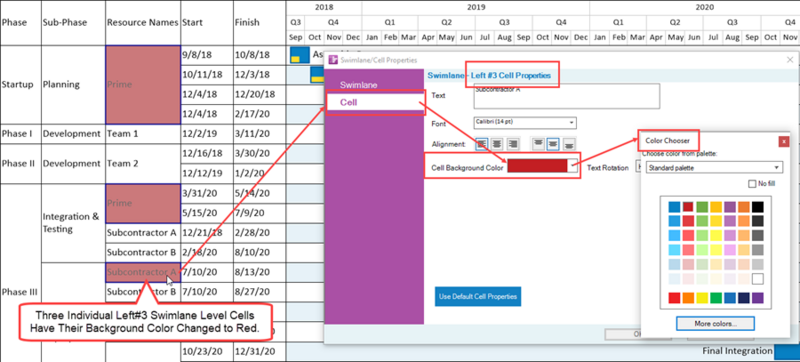Click the blue task bar in the 9/8/18 row
Screen dimensions: 800x362
(x=299, y=55)
